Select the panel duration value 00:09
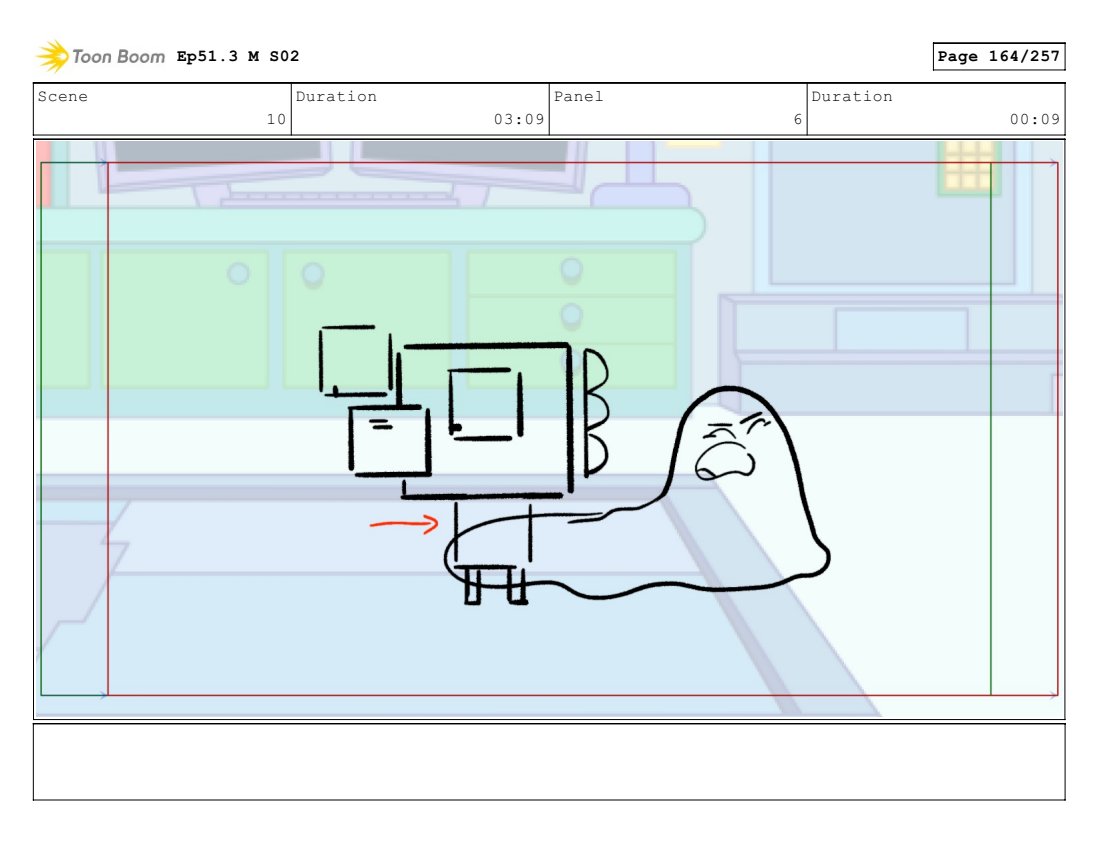Viewport: 1100px width, 850px height. [x=1035, y=120]
